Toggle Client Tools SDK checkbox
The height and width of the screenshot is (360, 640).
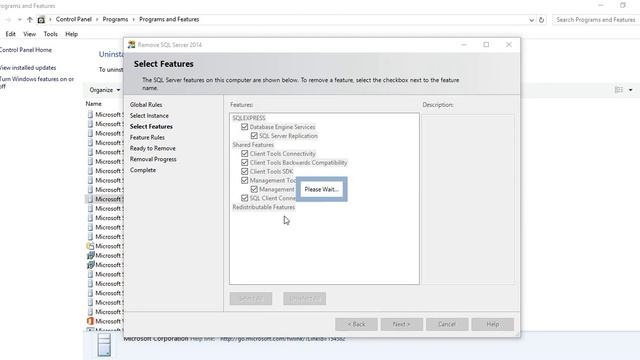click(244, 171)
